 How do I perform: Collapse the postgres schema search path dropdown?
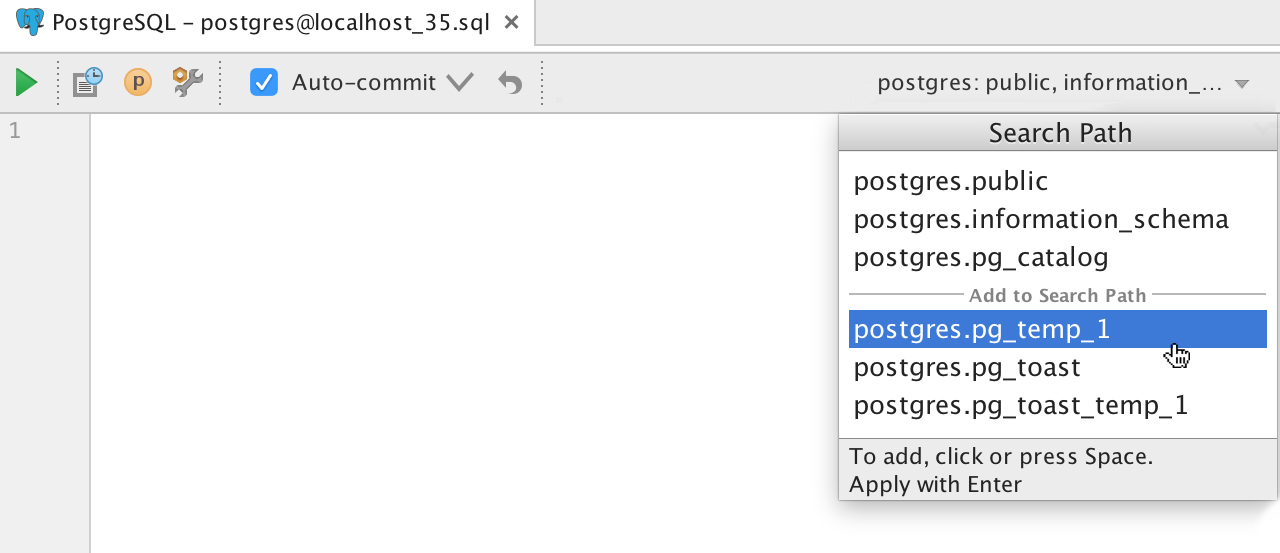1242,84
